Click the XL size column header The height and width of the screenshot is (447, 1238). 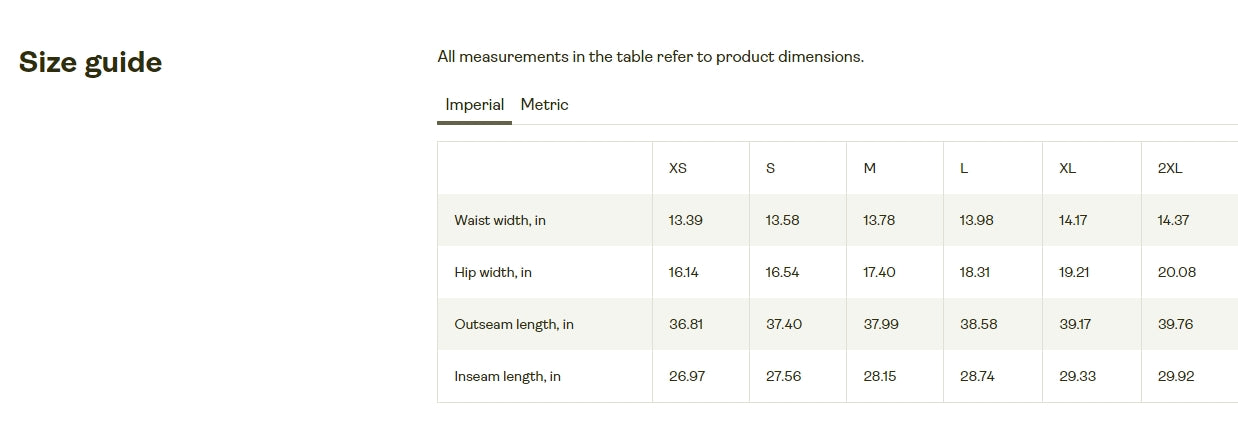[x=1067, y=168]
